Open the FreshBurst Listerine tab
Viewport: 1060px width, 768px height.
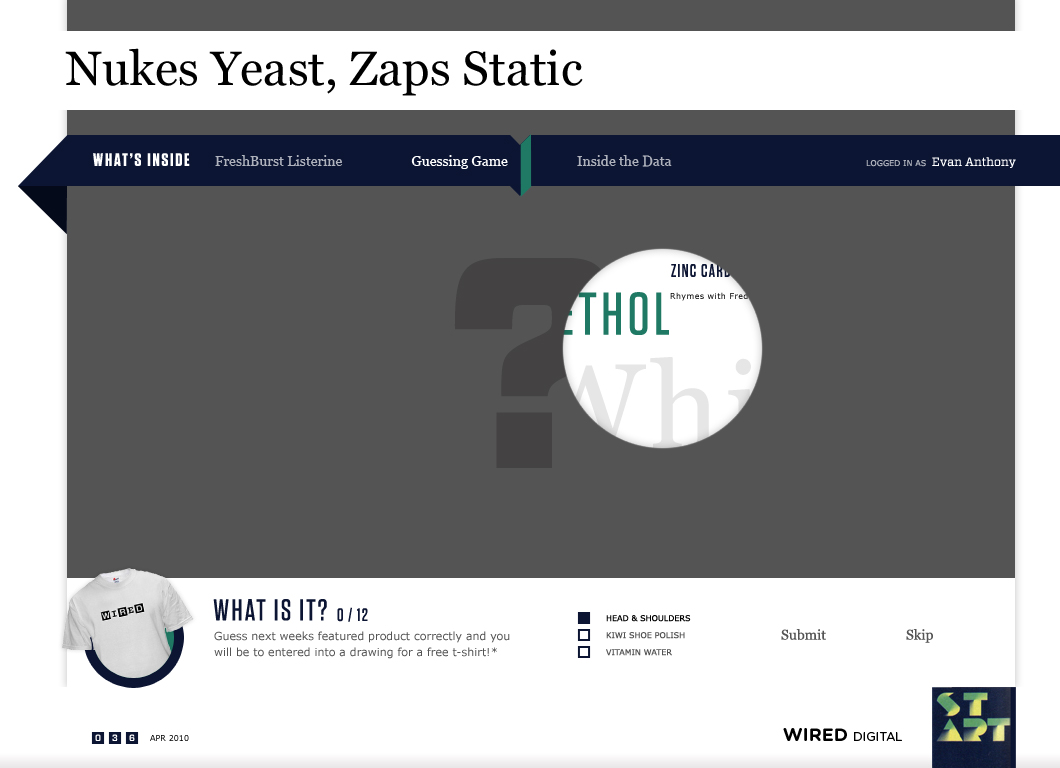coord(278,161)
